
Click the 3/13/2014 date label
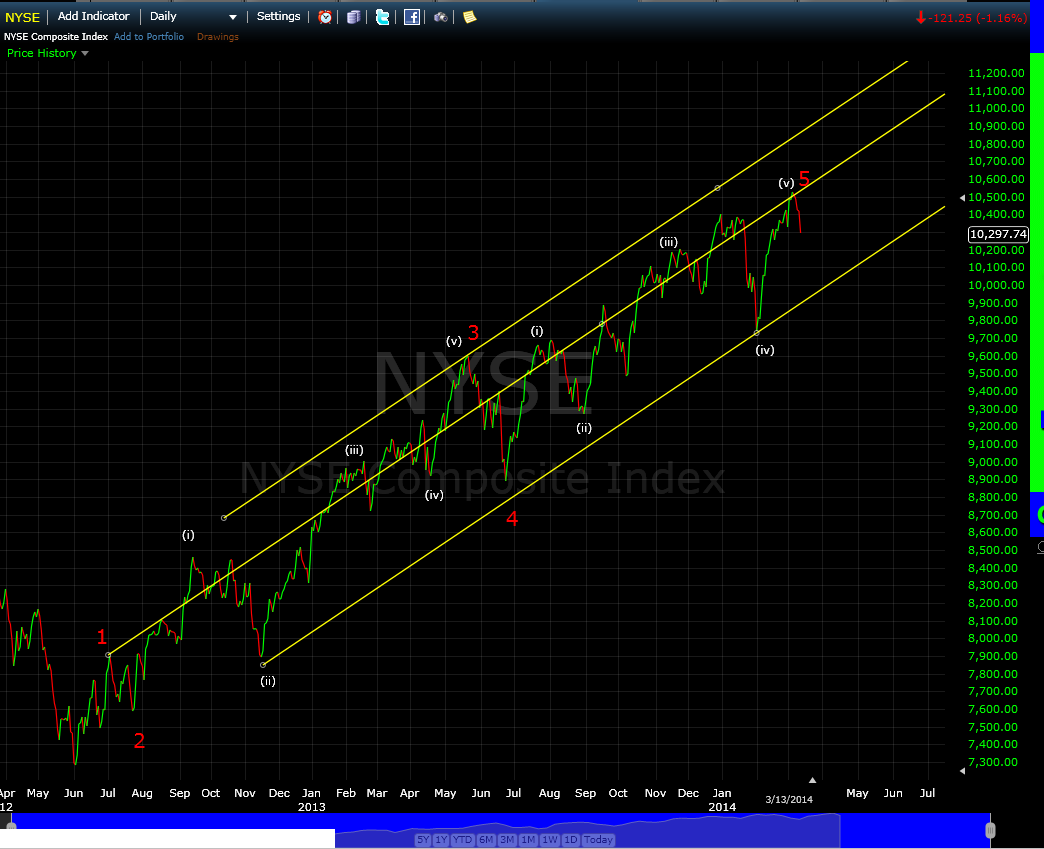point(789,800)
